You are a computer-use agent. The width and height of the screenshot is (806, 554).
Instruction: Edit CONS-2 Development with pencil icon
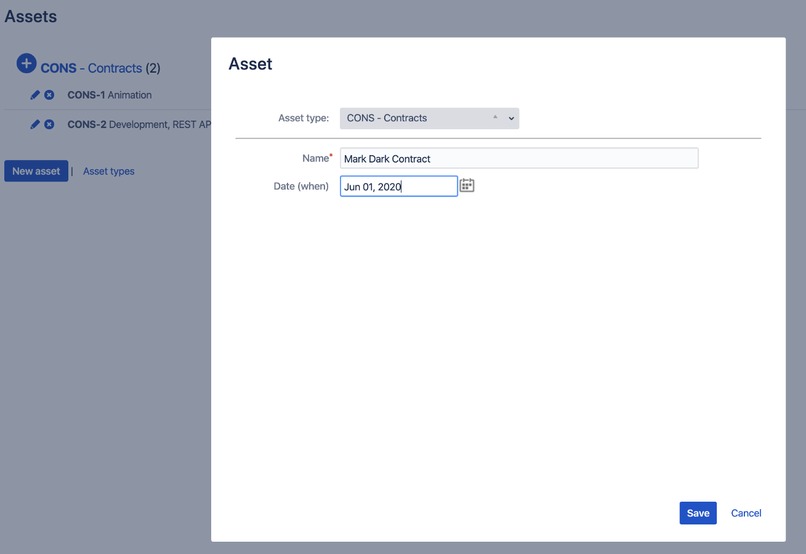(35, 124)
